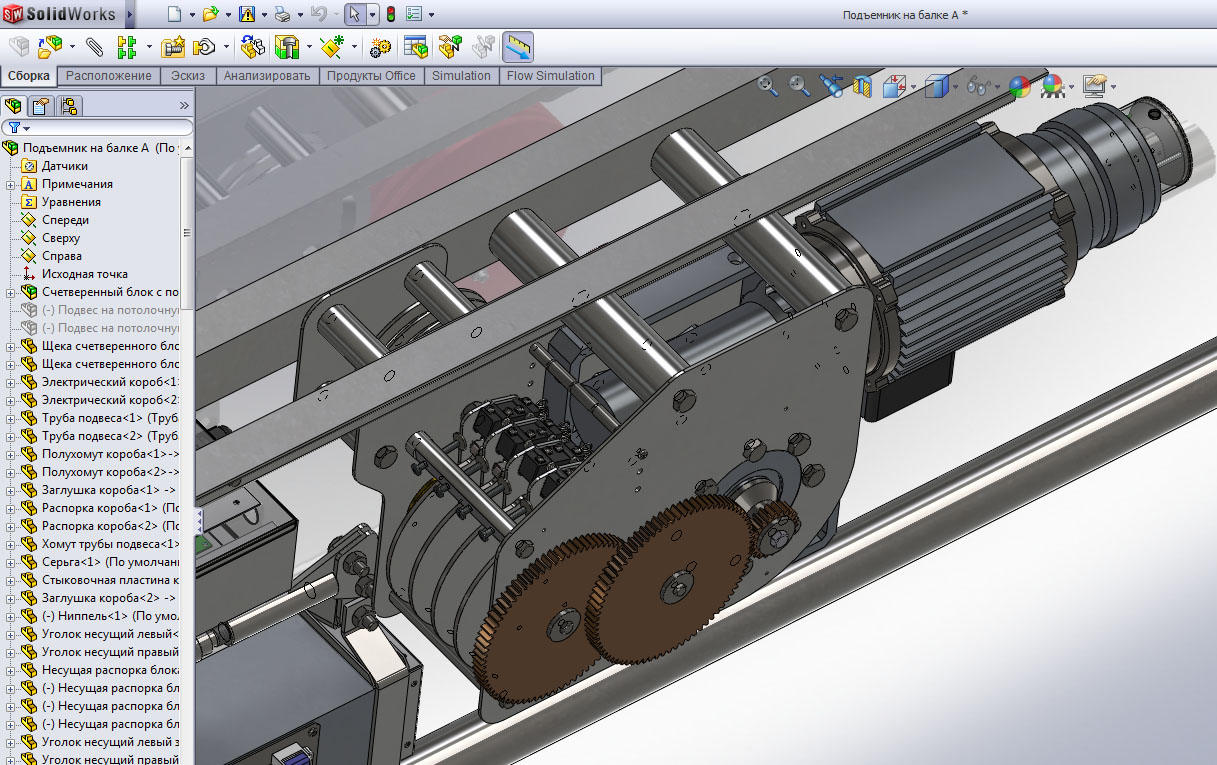1217x765 pixels.
Task: Click the Section View icon
Action: 864,87
